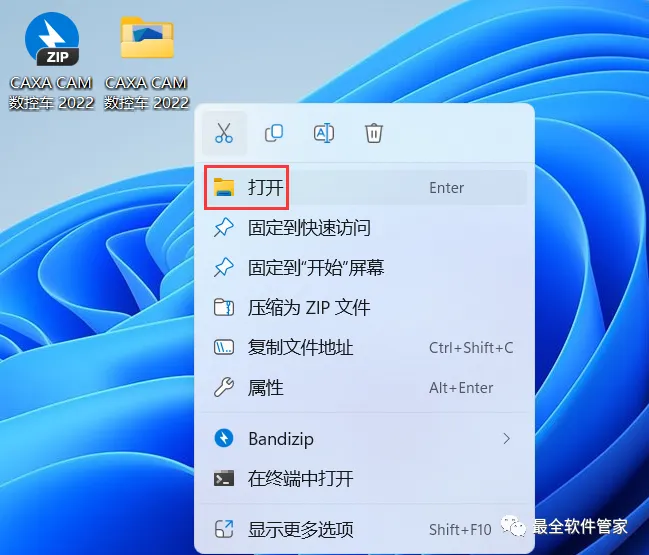Click the Cut scissors icon
The height and width of the screenshot is (555, 649).
[224, 133]
